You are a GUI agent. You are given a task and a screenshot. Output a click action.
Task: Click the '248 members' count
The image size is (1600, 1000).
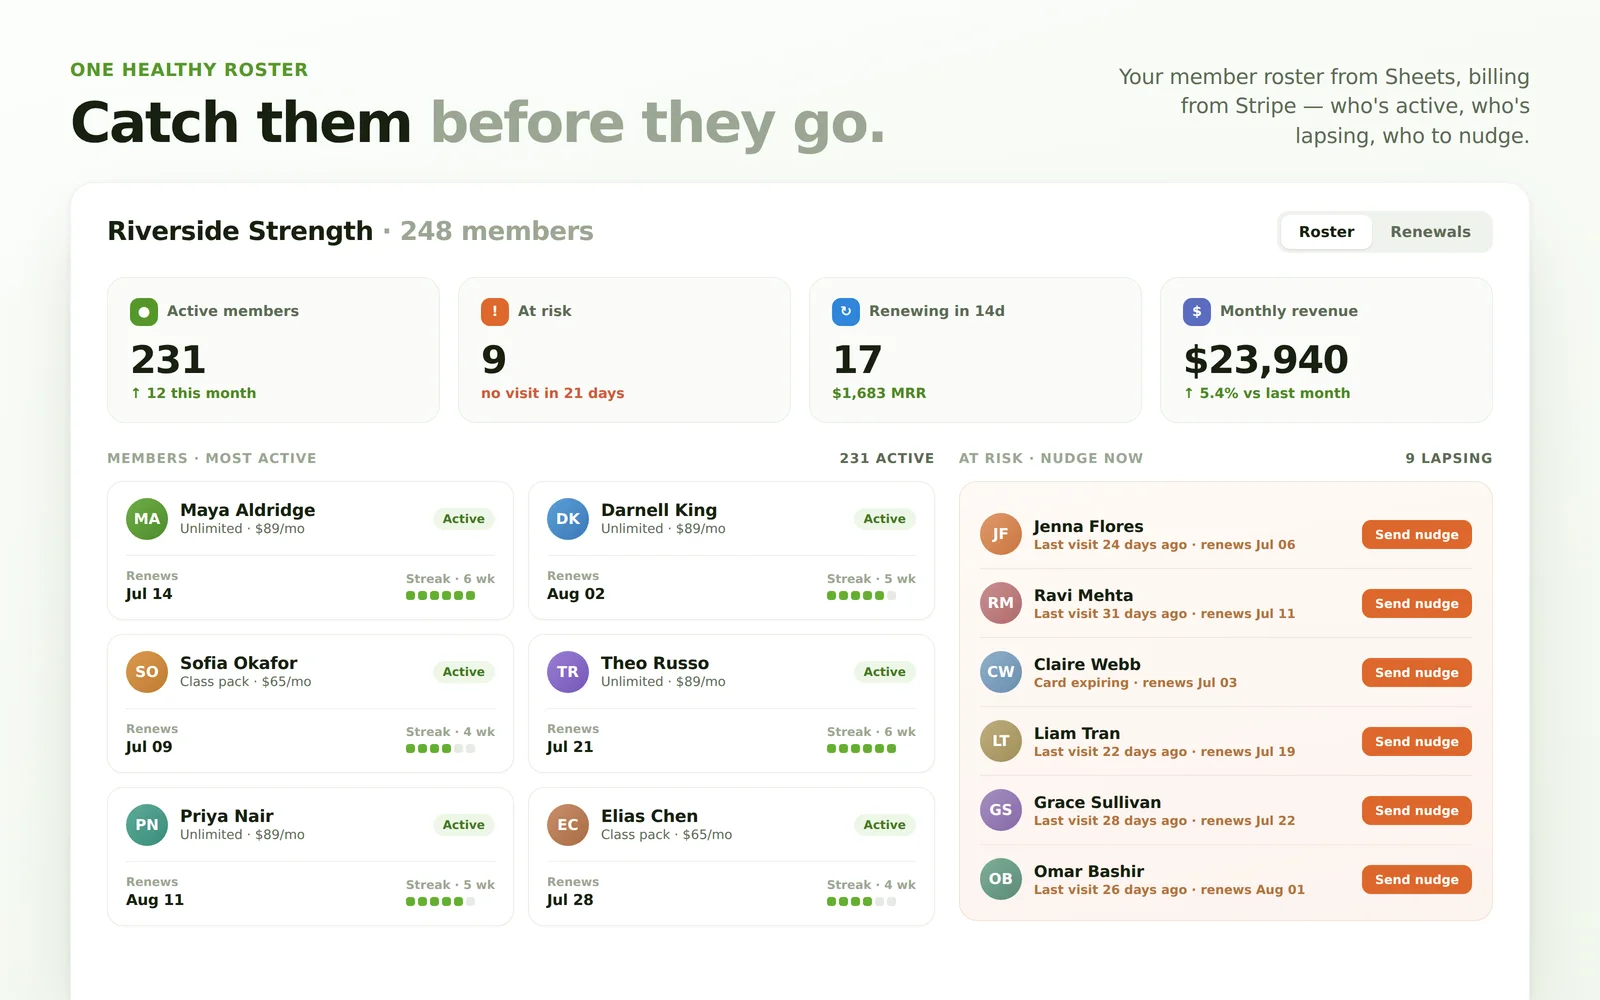tap(497, 231)
